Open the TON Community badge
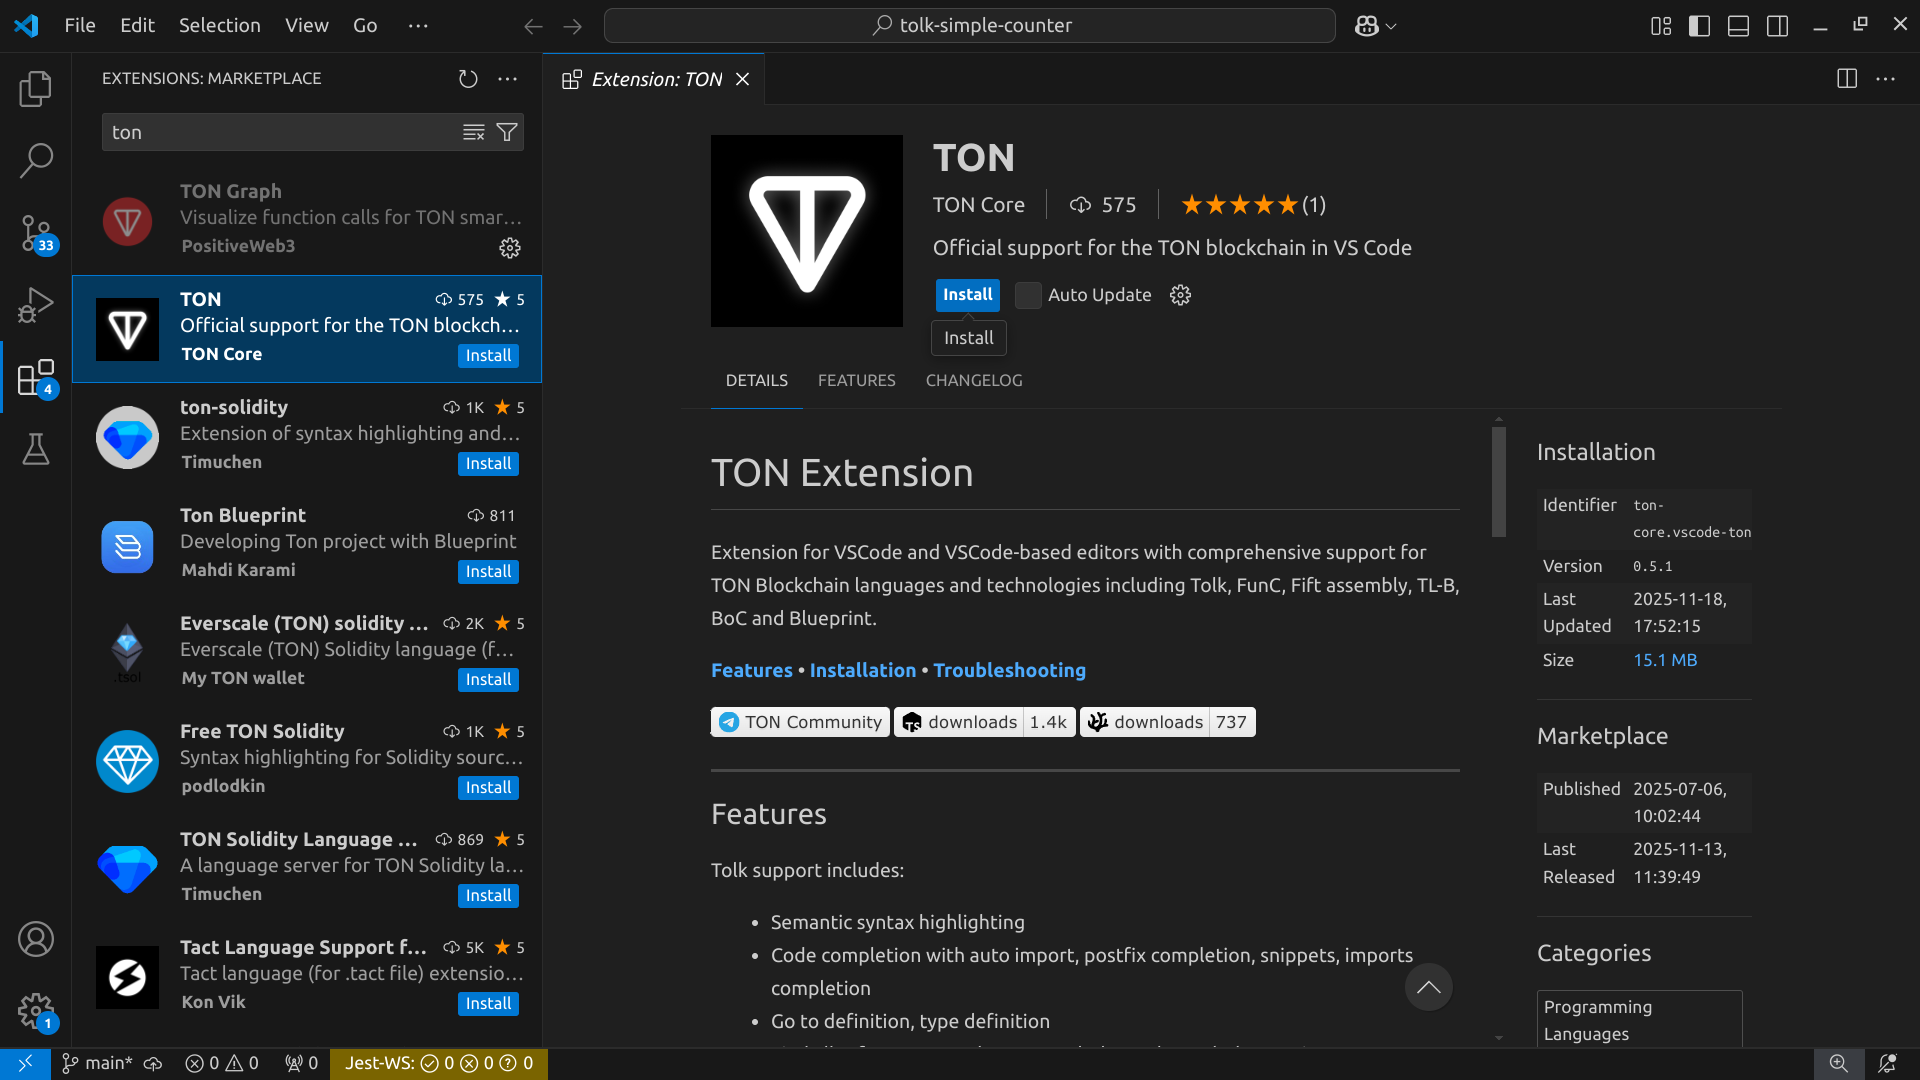Viewport: 1920px width, 1080px height. click(800, 722)
